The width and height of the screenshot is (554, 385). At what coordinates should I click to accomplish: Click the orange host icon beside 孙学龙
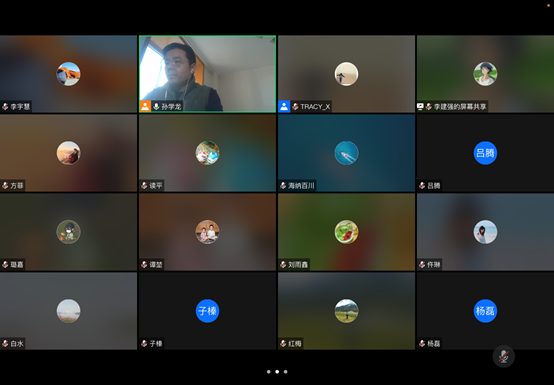(145, 106)
